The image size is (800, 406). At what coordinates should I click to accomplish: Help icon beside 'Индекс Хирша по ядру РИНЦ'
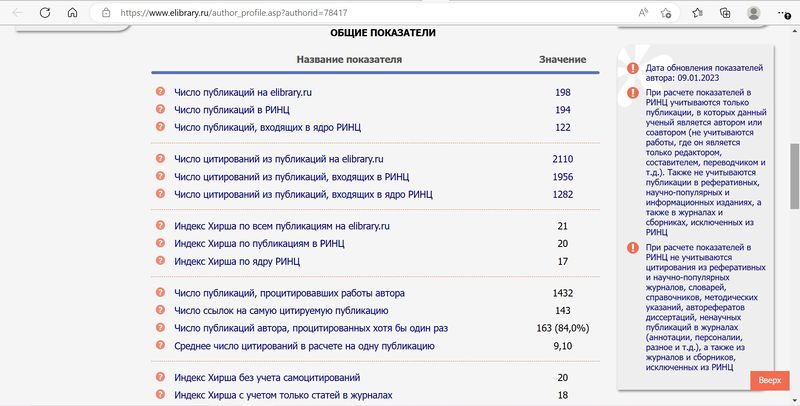(160, 261)
